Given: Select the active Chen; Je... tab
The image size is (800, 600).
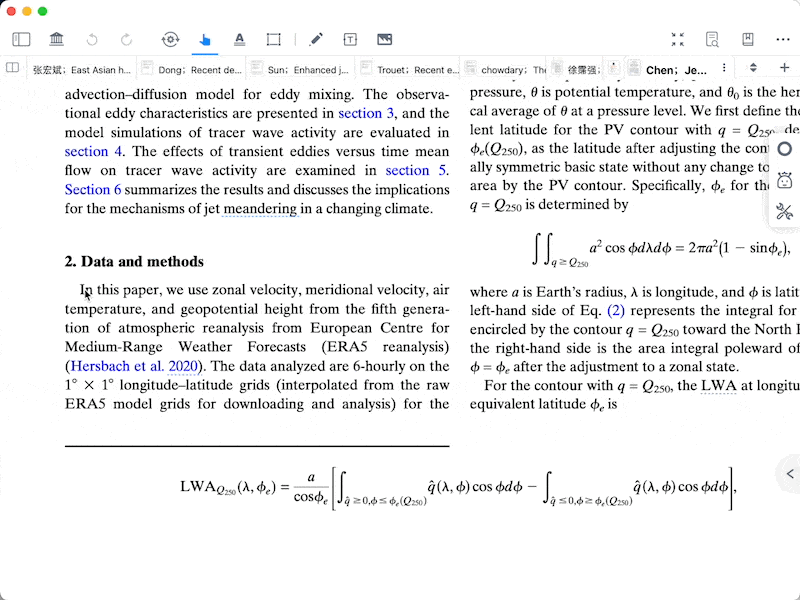Looking at the screenshot, I should click(676, 70).
